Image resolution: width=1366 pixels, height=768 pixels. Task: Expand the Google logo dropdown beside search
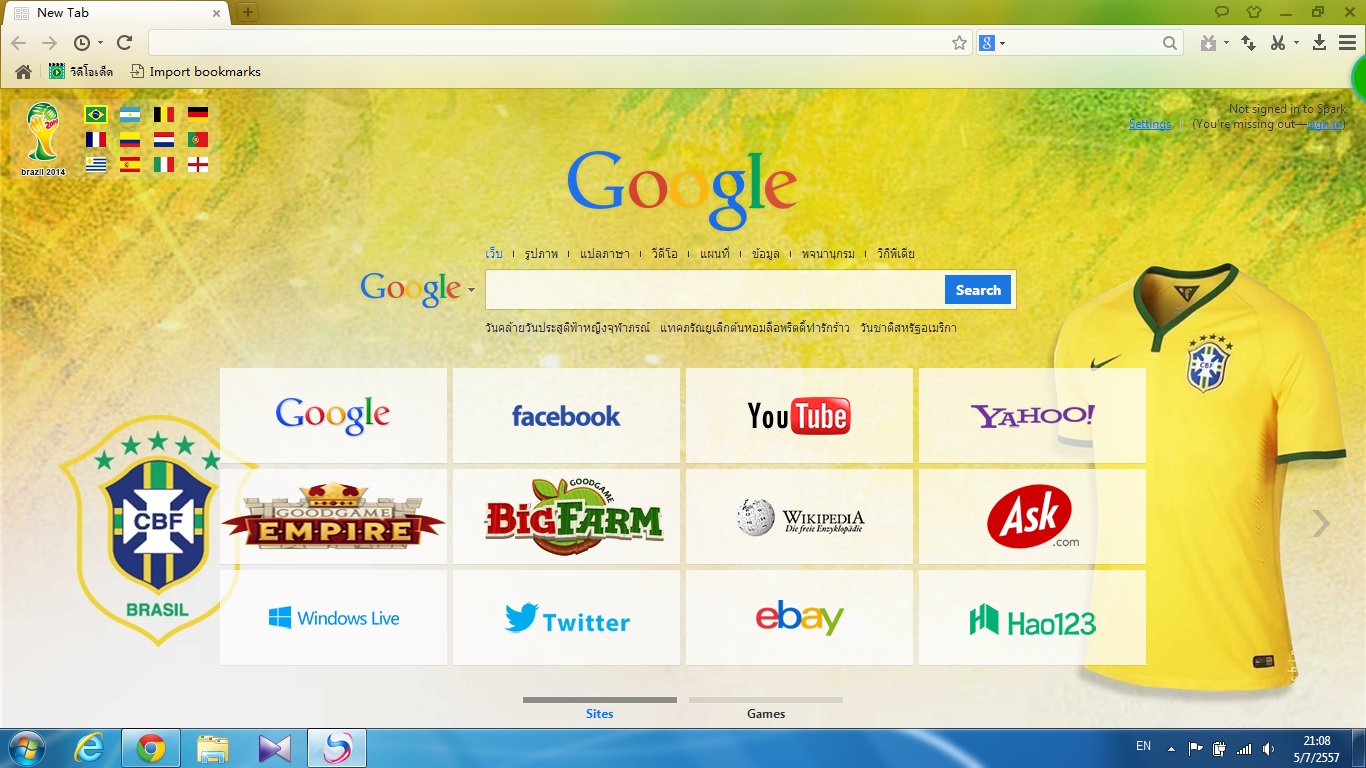coord(471,290)
